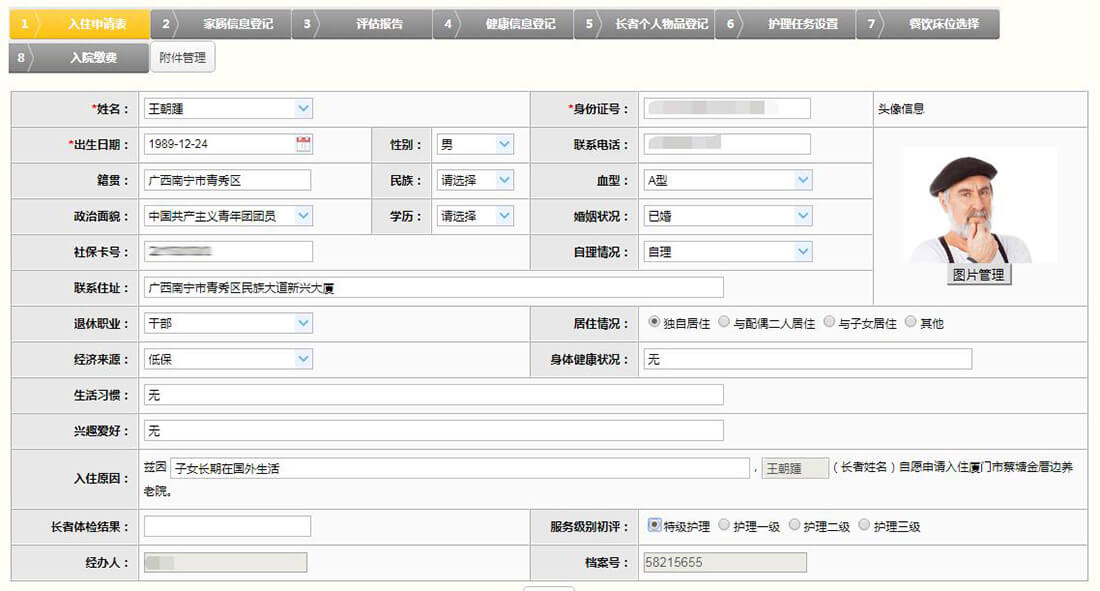
Task: Choose 与配偶二人居住 living situation
Action: [724, 323]
